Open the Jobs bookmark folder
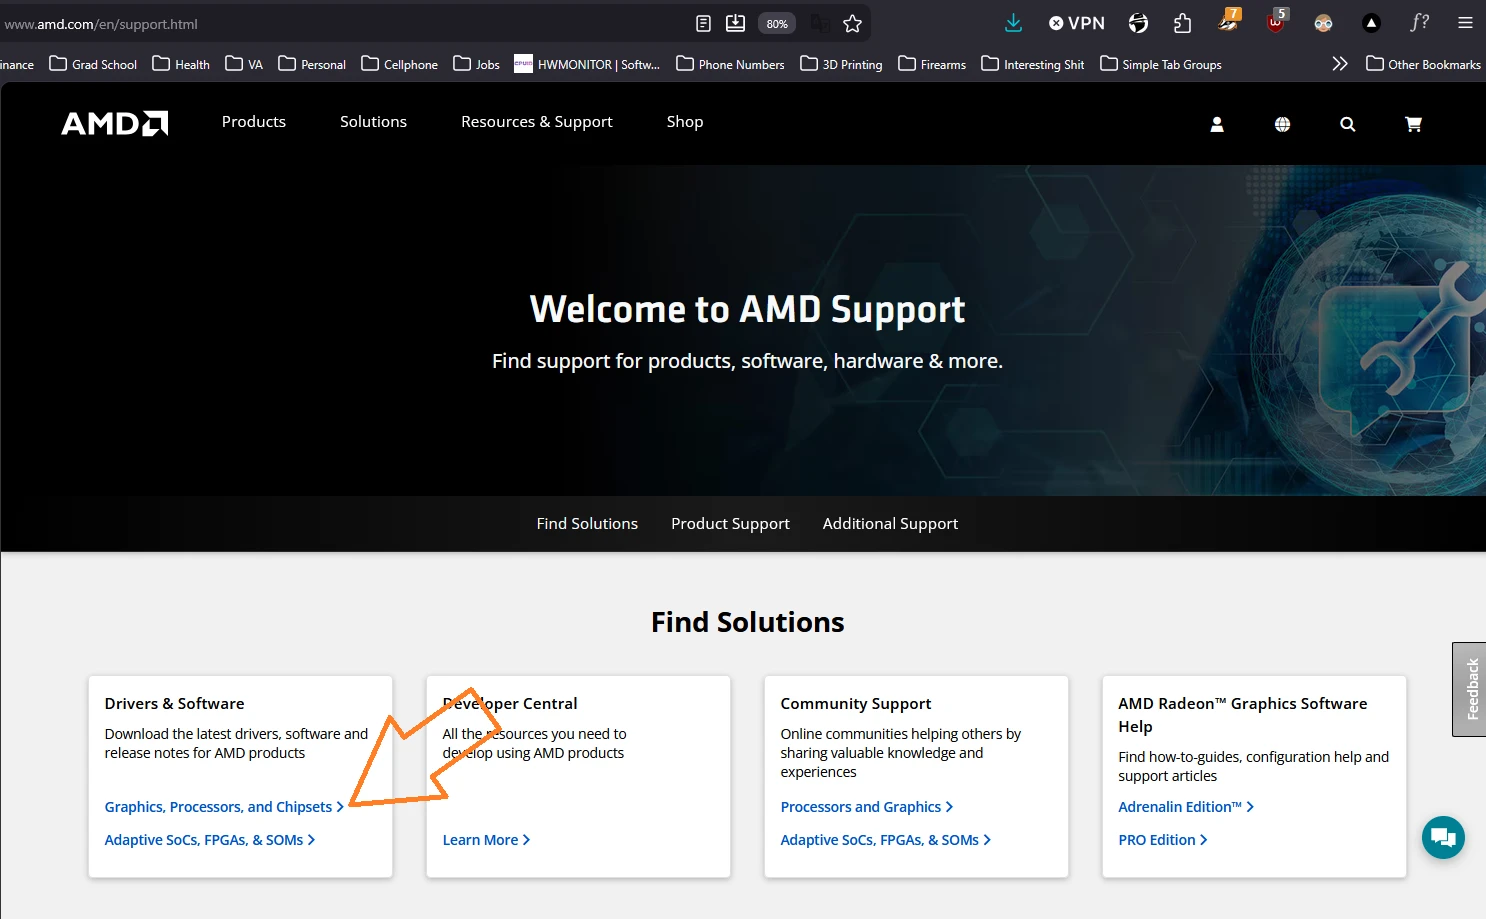Screen dimensions: 1486x919 click(476, 64)
